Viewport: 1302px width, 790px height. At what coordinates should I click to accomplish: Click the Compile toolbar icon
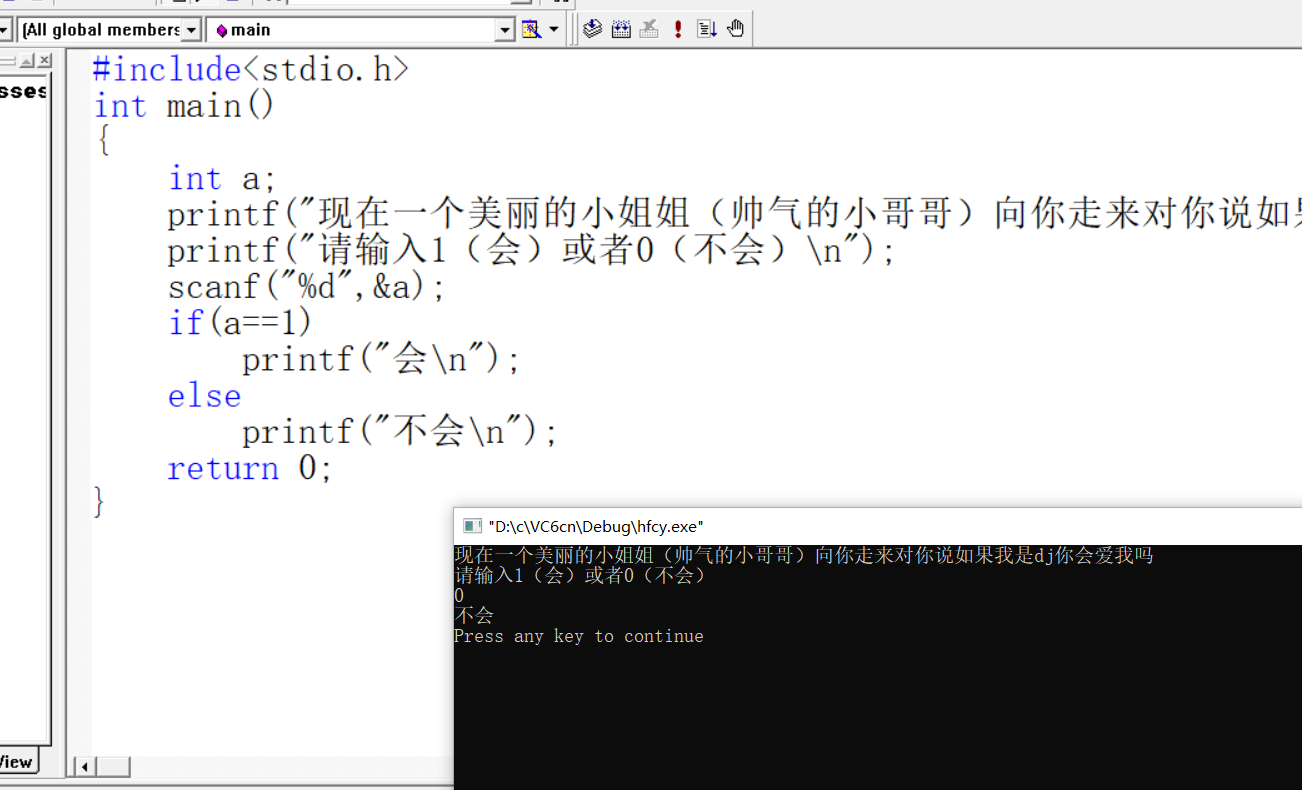592,29
